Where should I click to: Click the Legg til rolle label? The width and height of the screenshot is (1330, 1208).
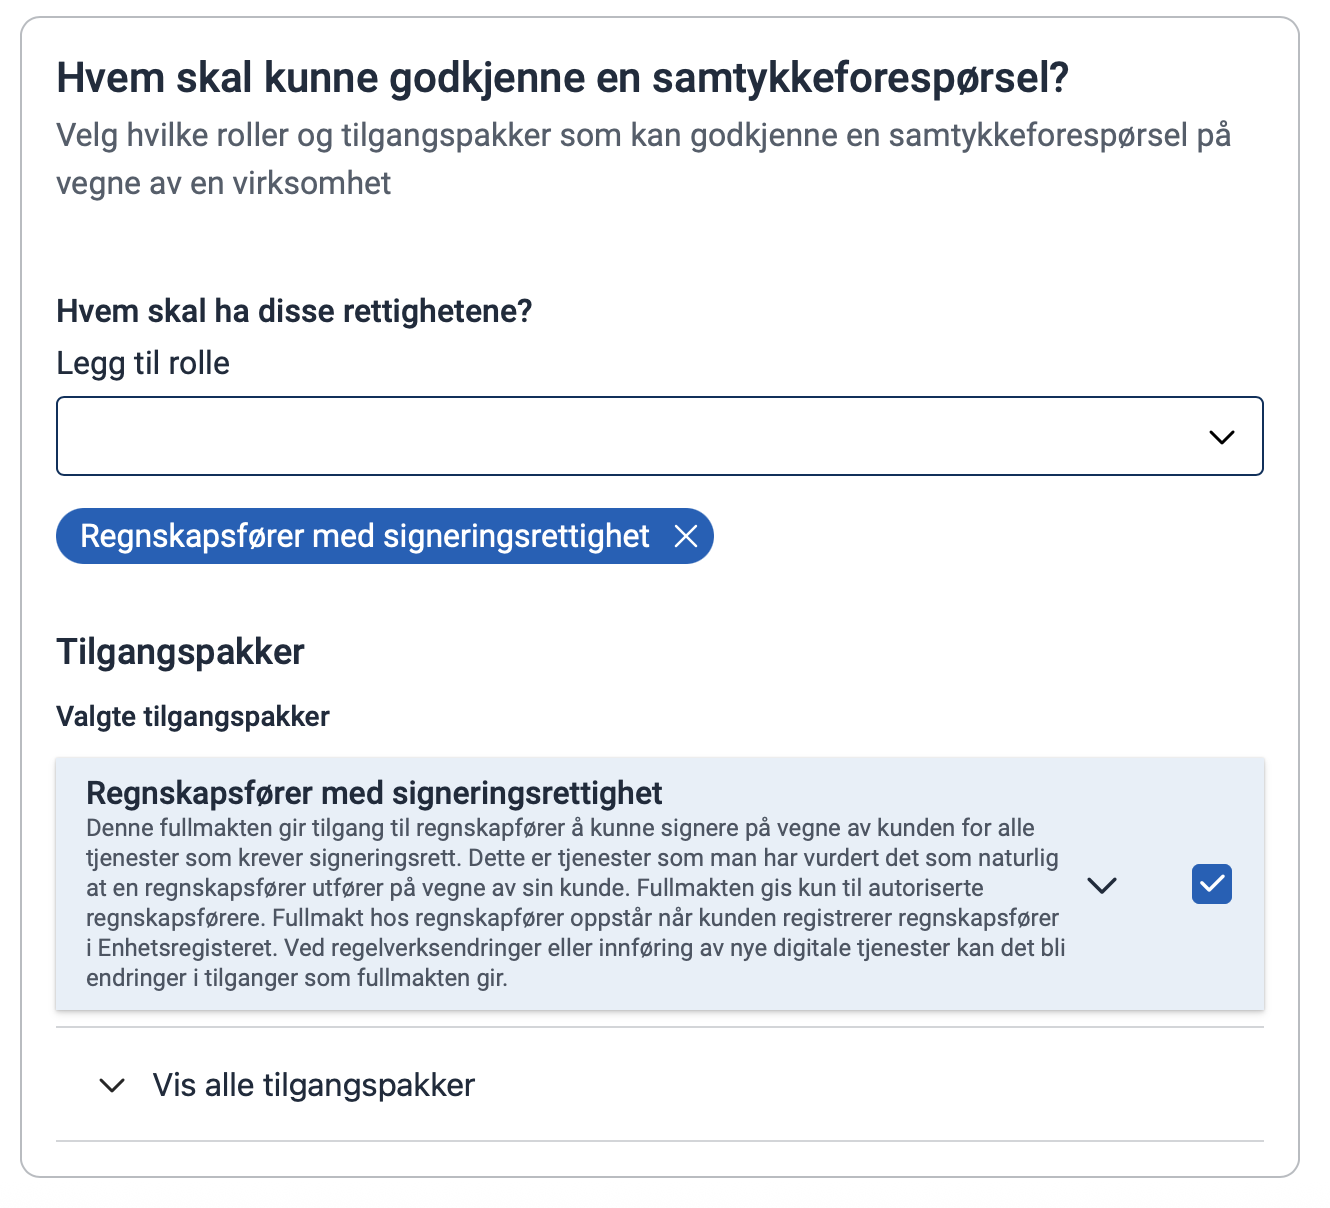[x=143, y=363]
